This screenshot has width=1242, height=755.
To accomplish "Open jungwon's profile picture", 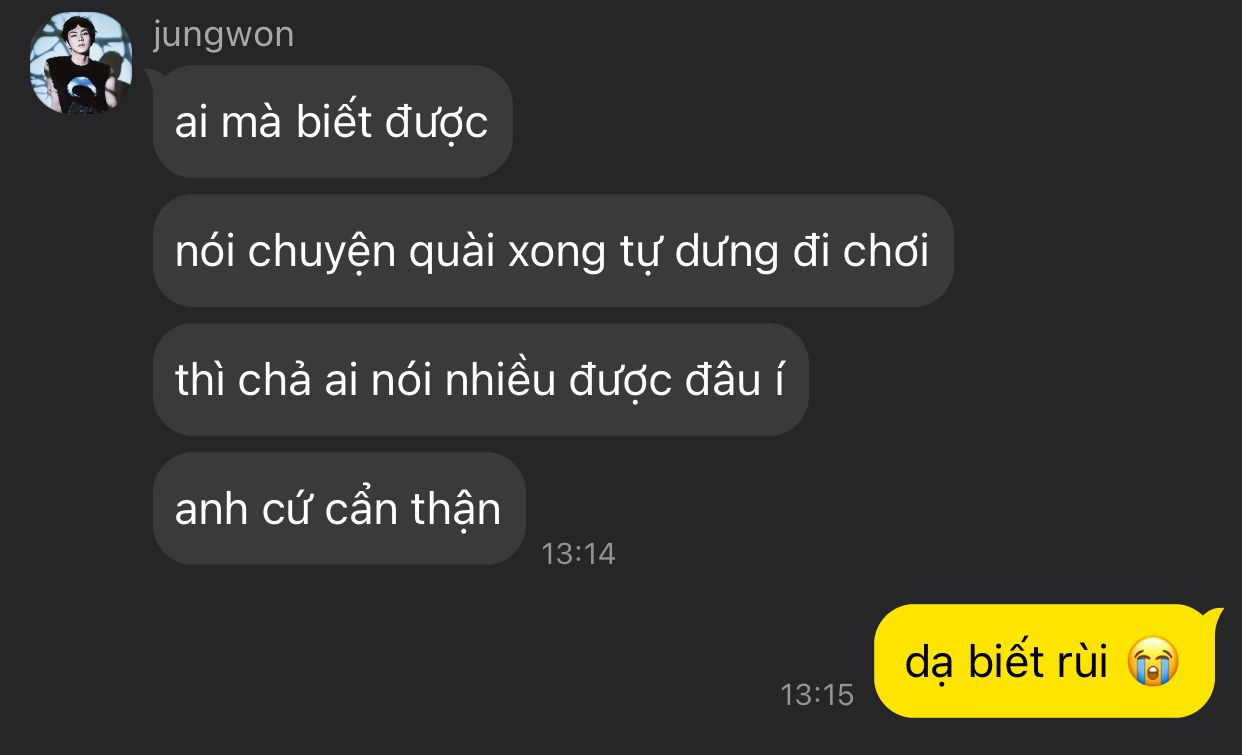I will pos(81,63).
